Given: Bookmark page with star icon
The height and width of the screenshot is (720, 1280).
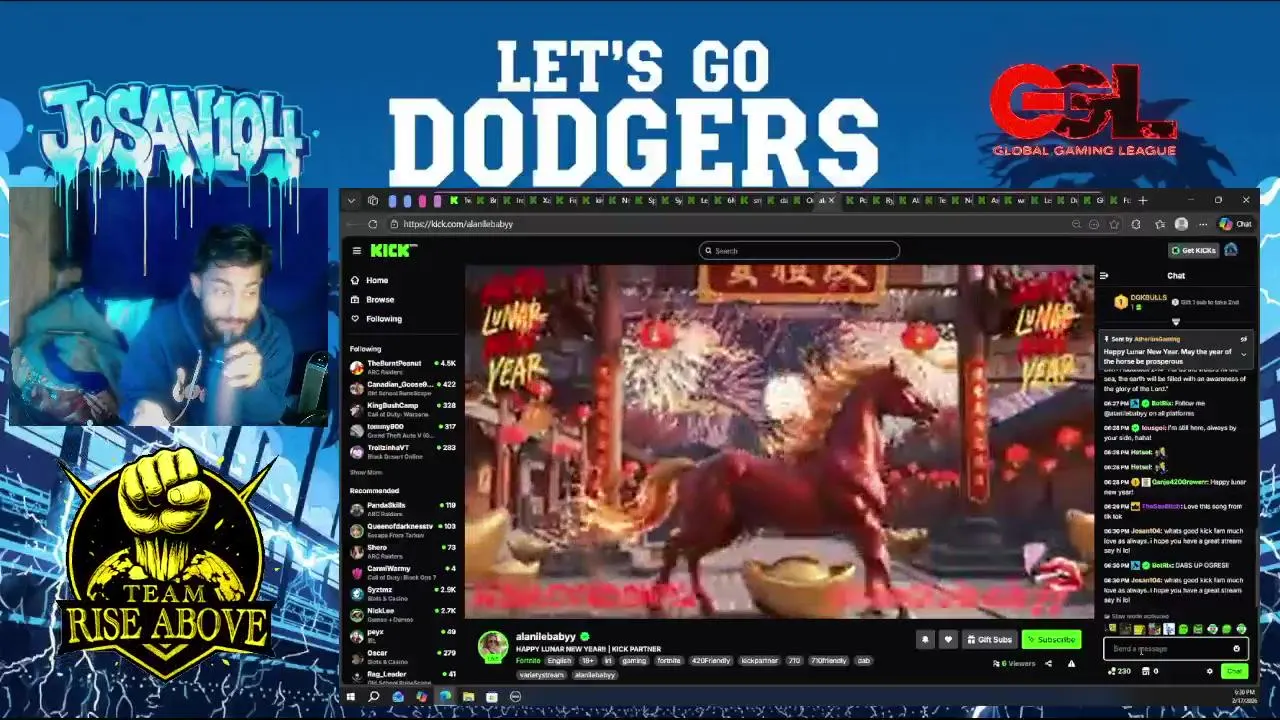Looking at the screenshot, I should [x=1114, y=224].
